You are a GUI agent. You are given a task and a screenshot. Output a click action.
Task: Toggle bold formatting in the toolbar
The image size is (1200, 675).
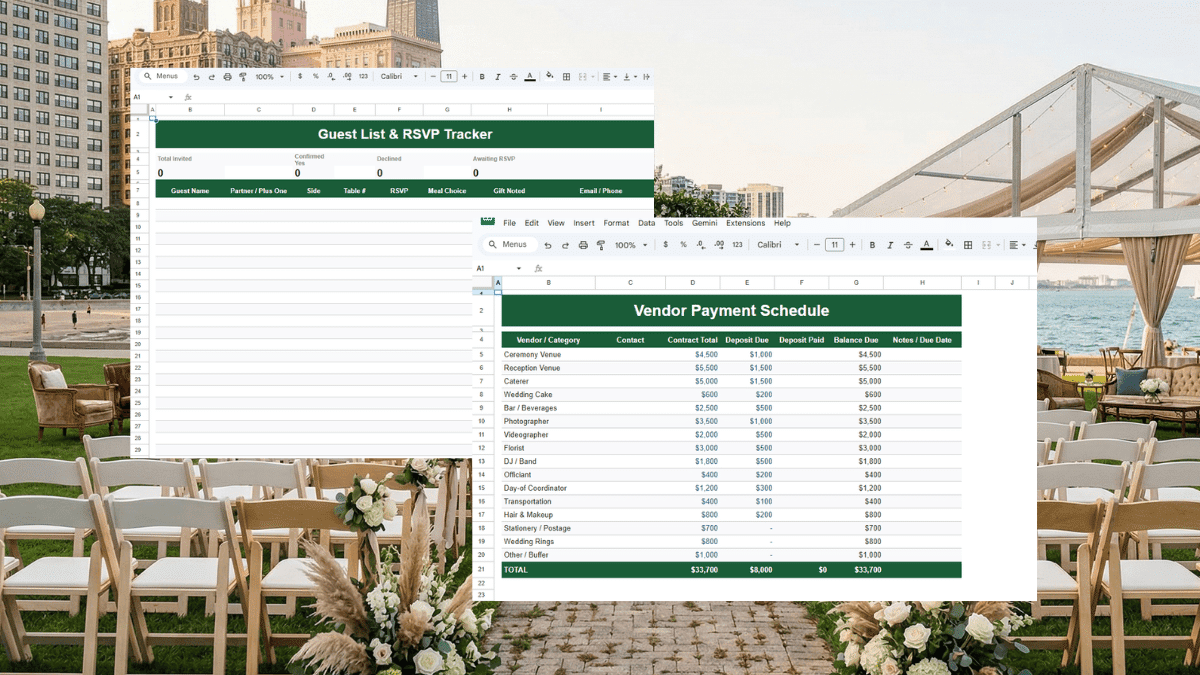[x=872, y=244]
